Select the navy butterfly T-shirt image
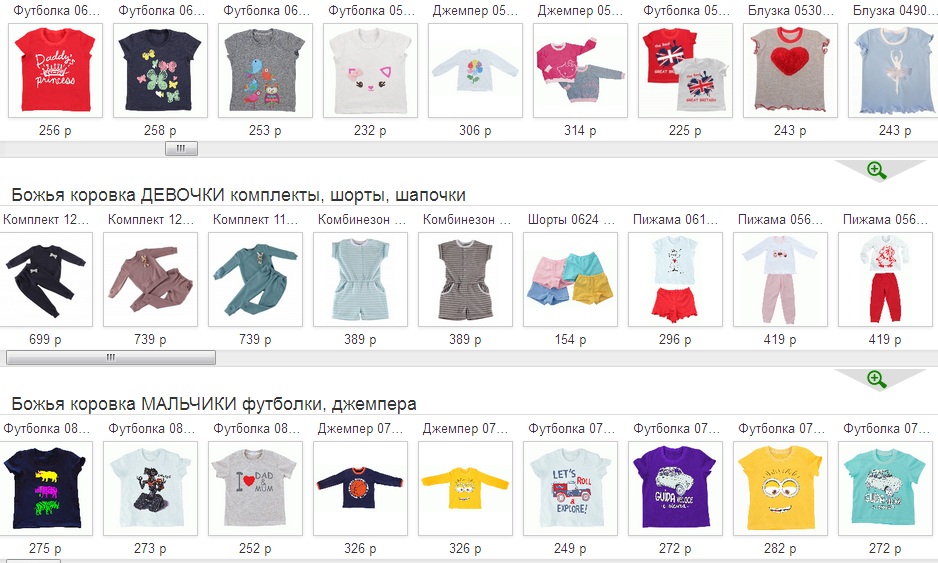938x563 pixels. point(160,71)
